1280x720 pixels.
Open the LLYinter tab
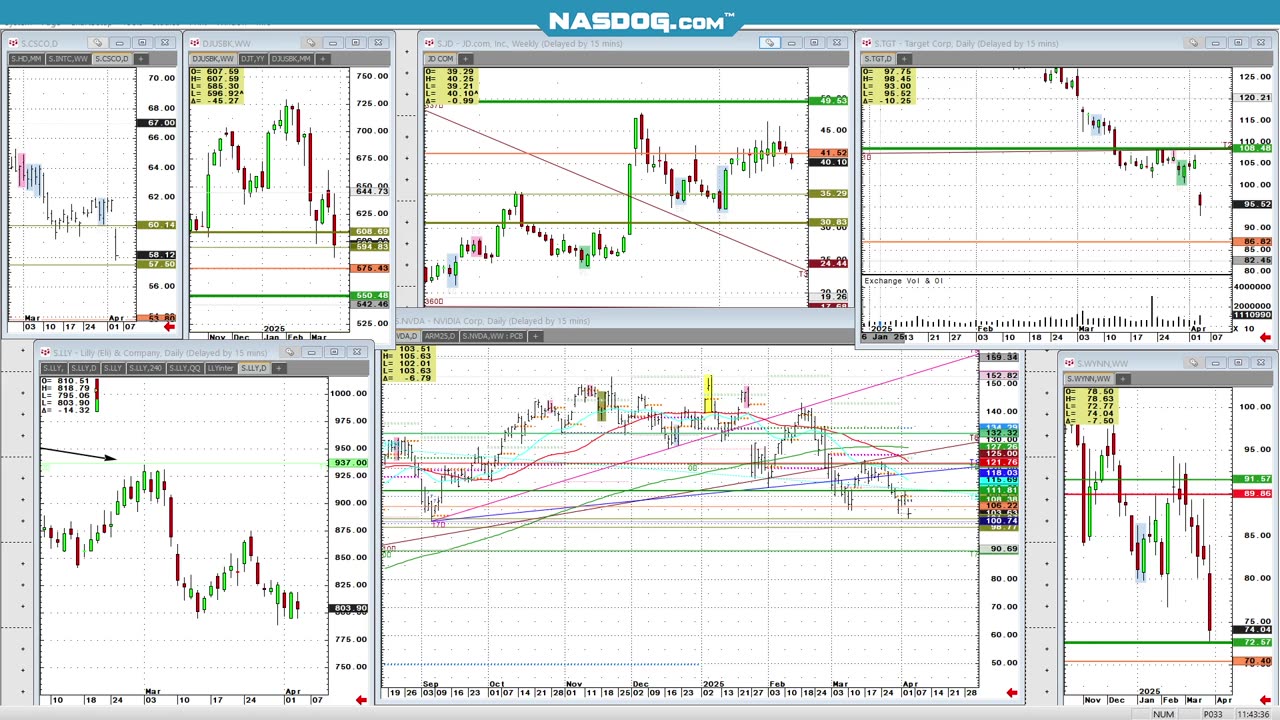[220, 368]
